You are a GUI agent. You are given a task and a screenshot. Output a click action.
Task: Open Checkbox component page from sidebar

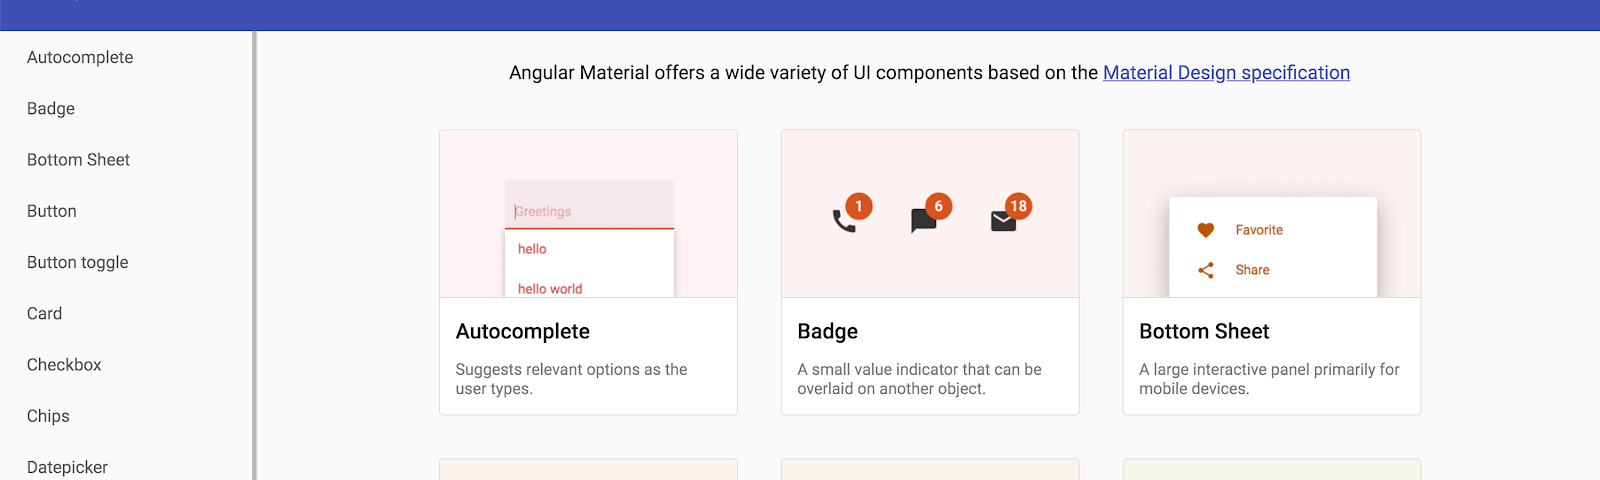(x=64, y=365)
